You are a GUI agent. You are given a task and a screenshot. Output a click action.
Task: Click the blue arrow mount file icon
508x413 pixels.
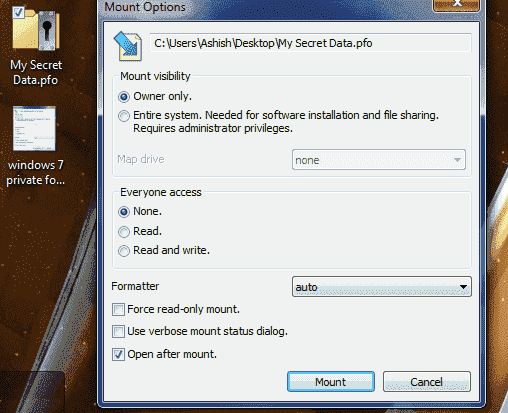(x=128, y=46)
